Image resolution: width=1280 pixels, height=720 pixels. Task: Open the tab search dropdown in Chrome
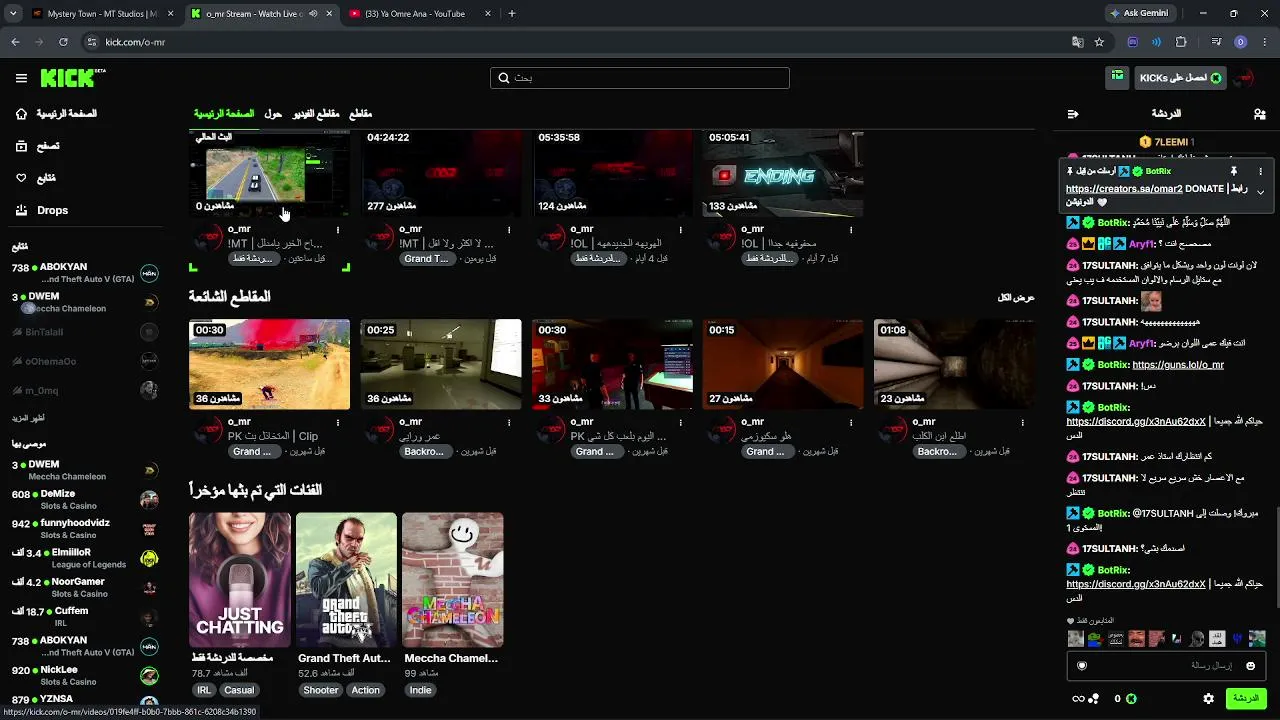click(x=13, y=14)
